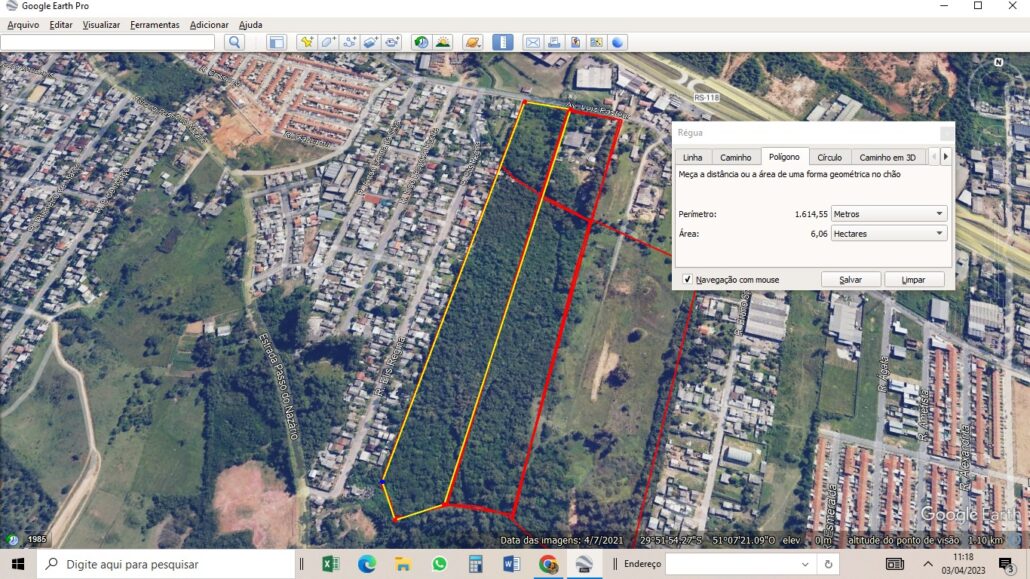Screen dimensions: 1030x579
Task: Toggle the Navegação com mouse checkbox
Action: click(687, 279)
